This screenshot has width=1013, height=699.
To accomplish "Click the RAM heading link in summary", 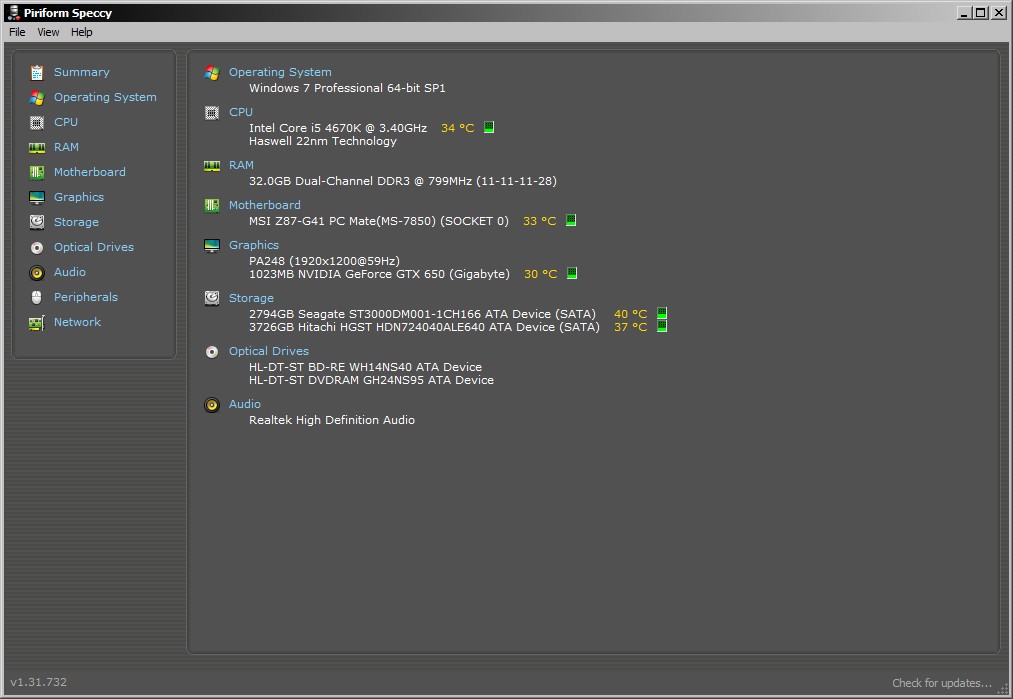I will click(242, 165).
